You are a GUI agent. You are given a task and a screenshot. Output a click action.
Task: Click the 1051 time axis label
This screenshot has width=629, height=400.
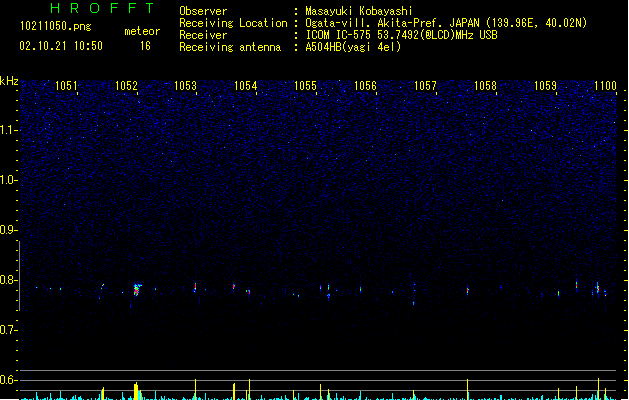pyautogui.click(x=66, y=85)
